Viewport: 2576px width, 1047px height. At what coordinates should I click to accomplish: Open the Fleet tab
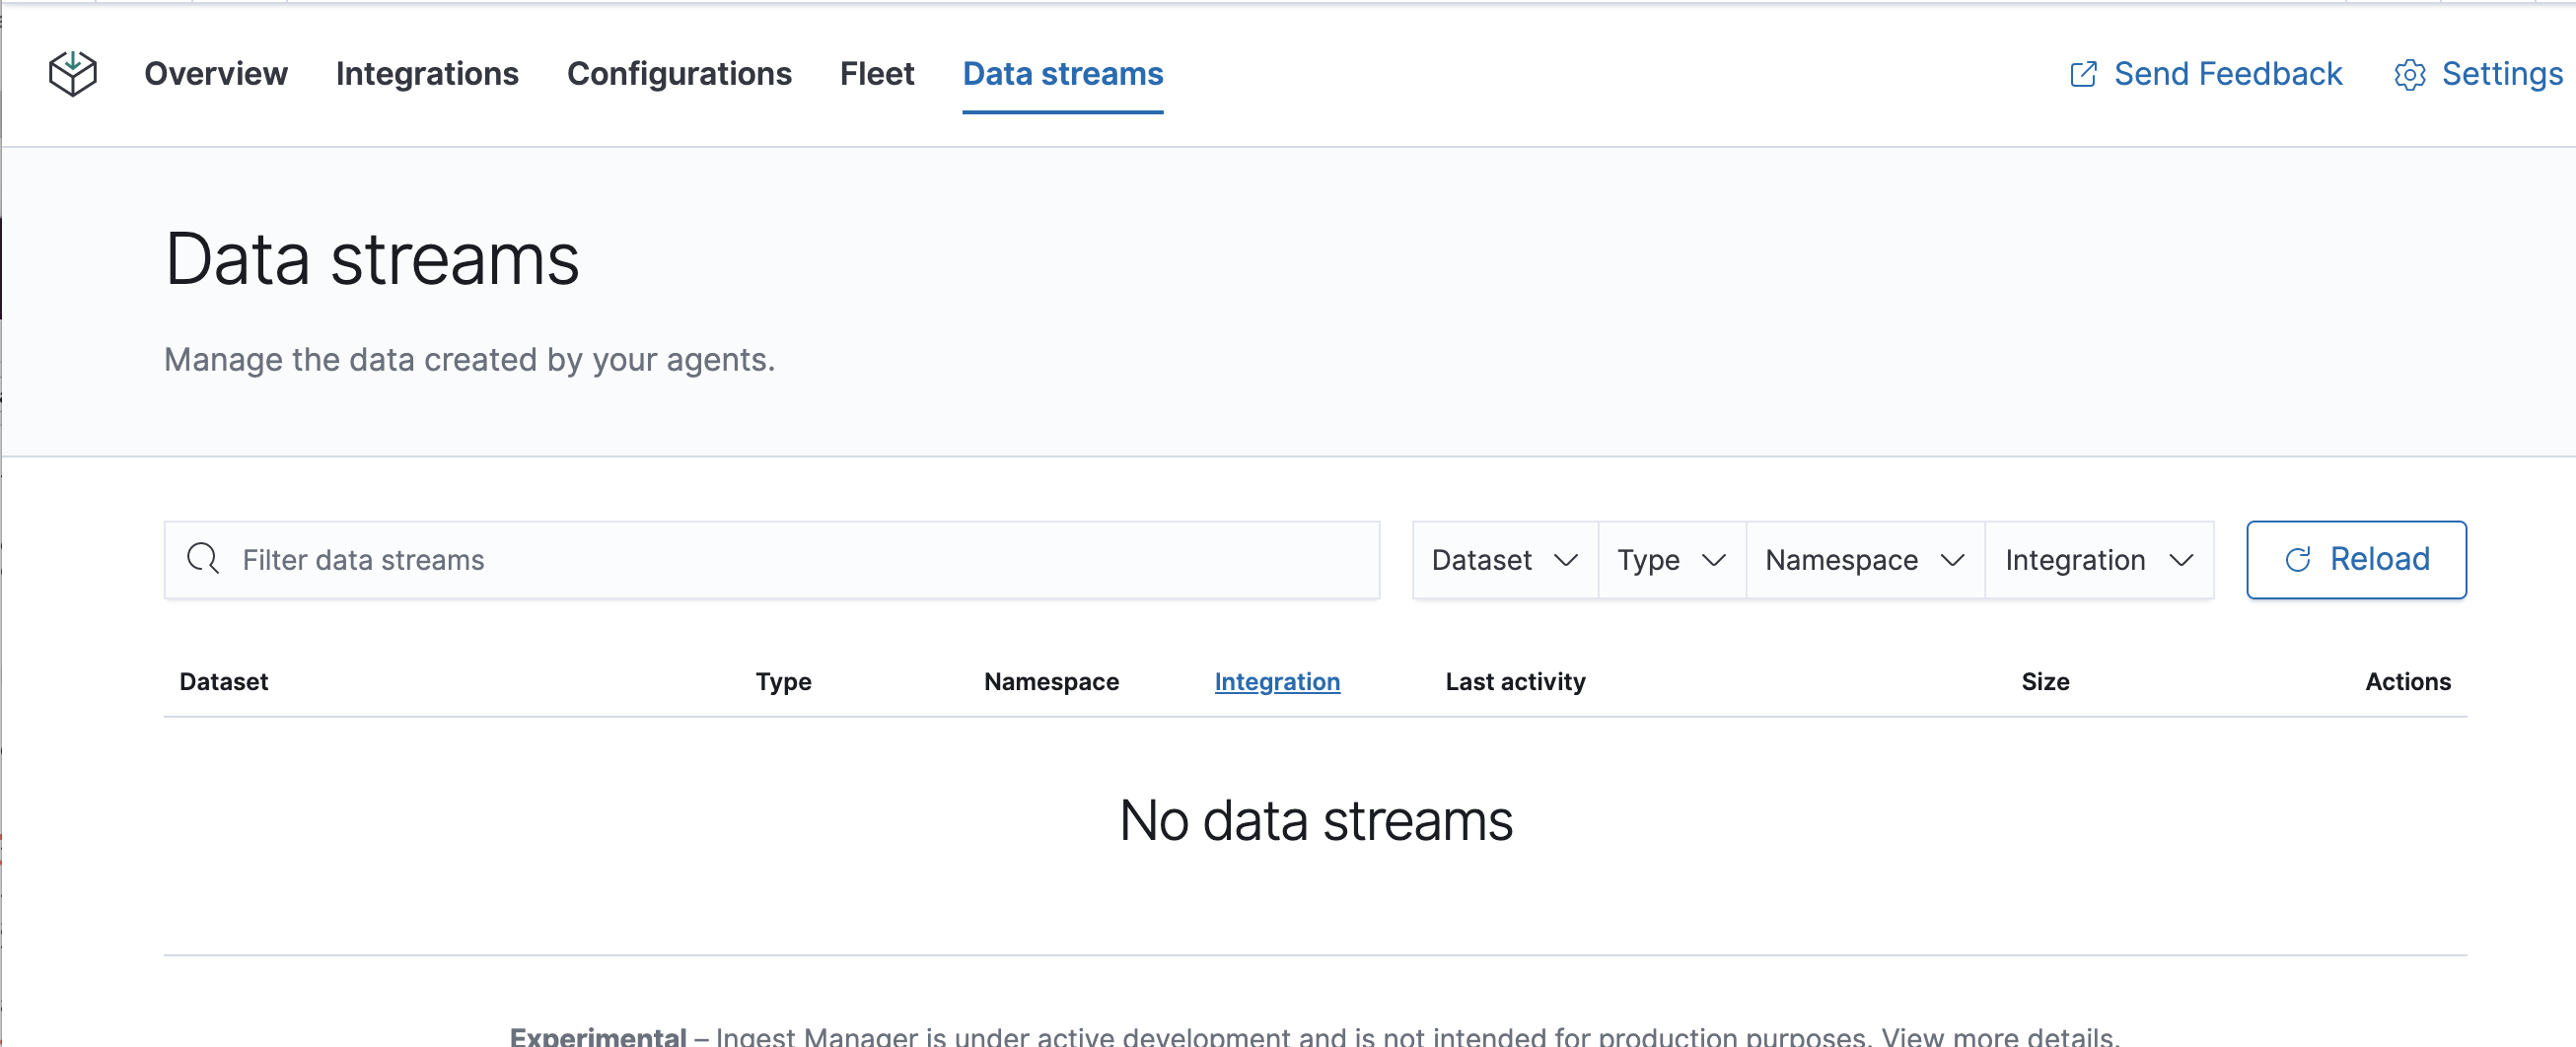[x=876, y=73]
